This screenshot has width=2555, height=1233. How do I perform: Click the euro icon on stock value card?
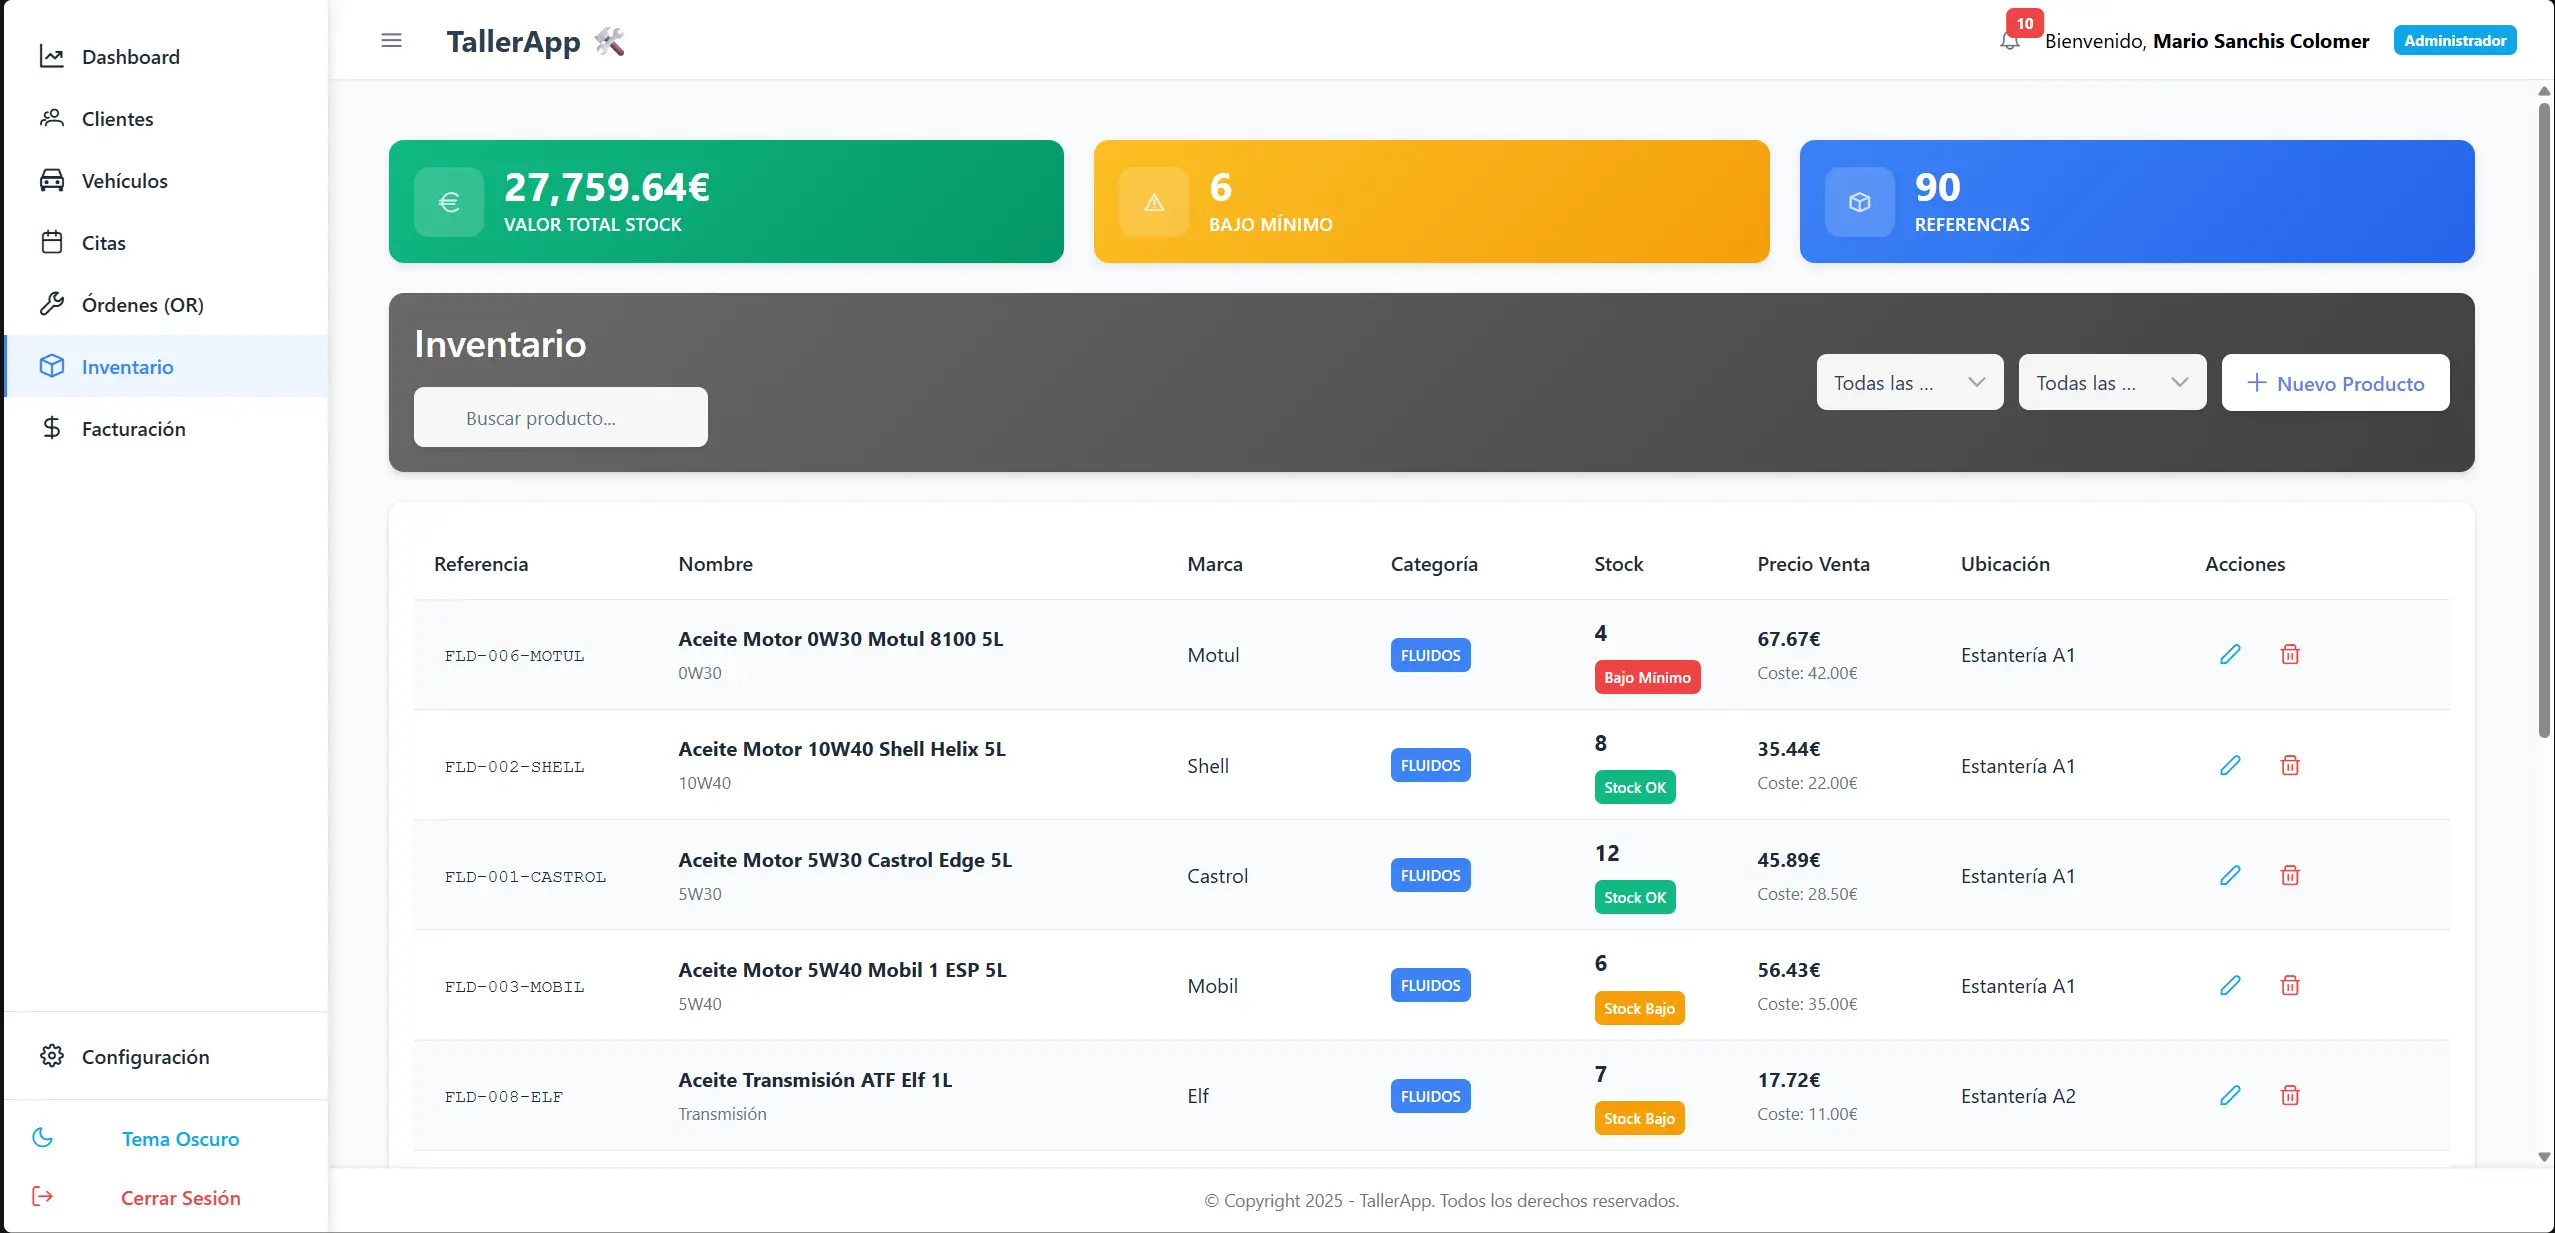click(x=449, y=202)
